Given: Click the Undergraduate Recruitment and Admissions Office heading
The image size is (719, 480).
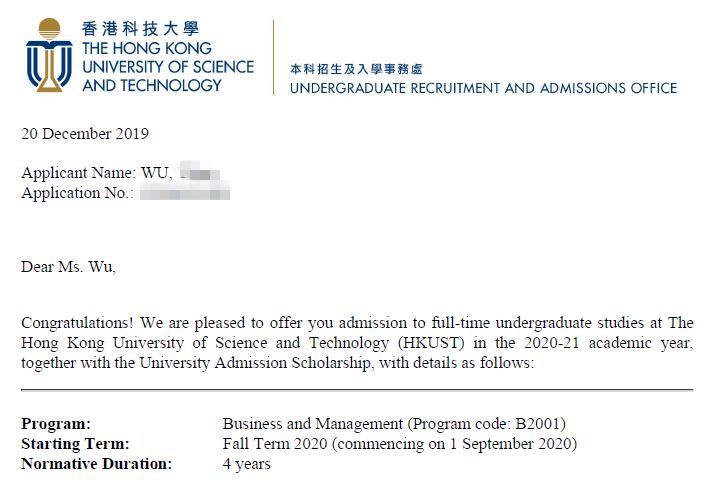Looking at the screenshot, I should click(483, 88).
